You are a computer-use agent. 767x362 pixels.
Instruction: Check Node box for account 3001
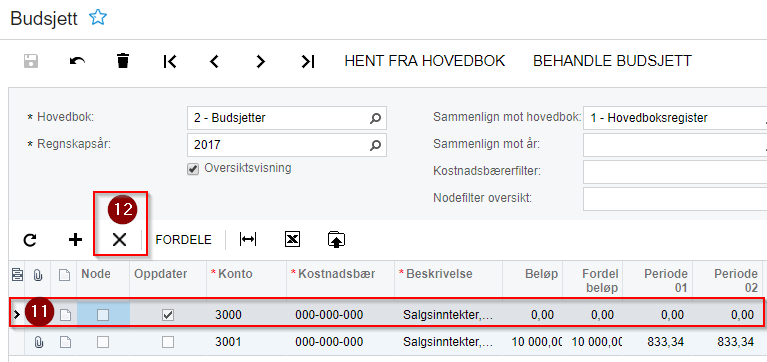(103, 342)
